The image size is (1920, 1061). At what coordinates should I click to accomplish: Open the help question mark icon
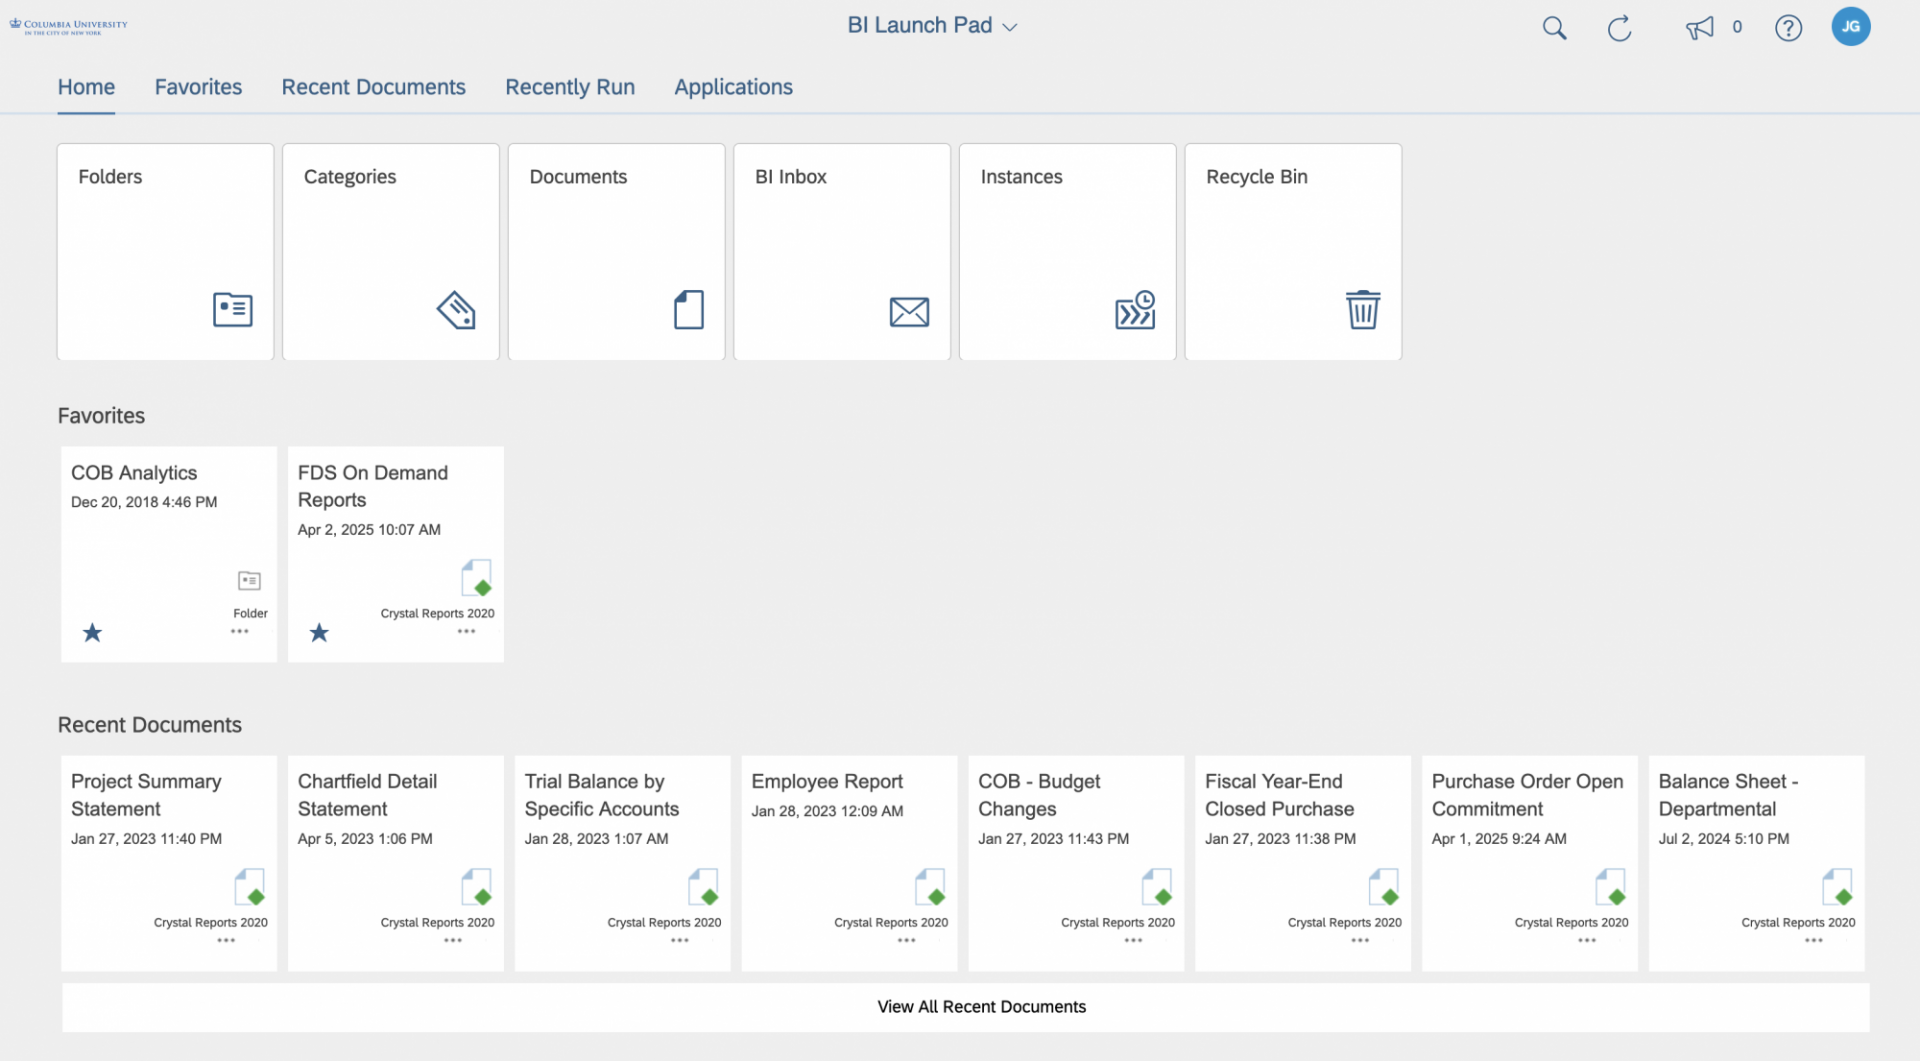pos(1788,28)
